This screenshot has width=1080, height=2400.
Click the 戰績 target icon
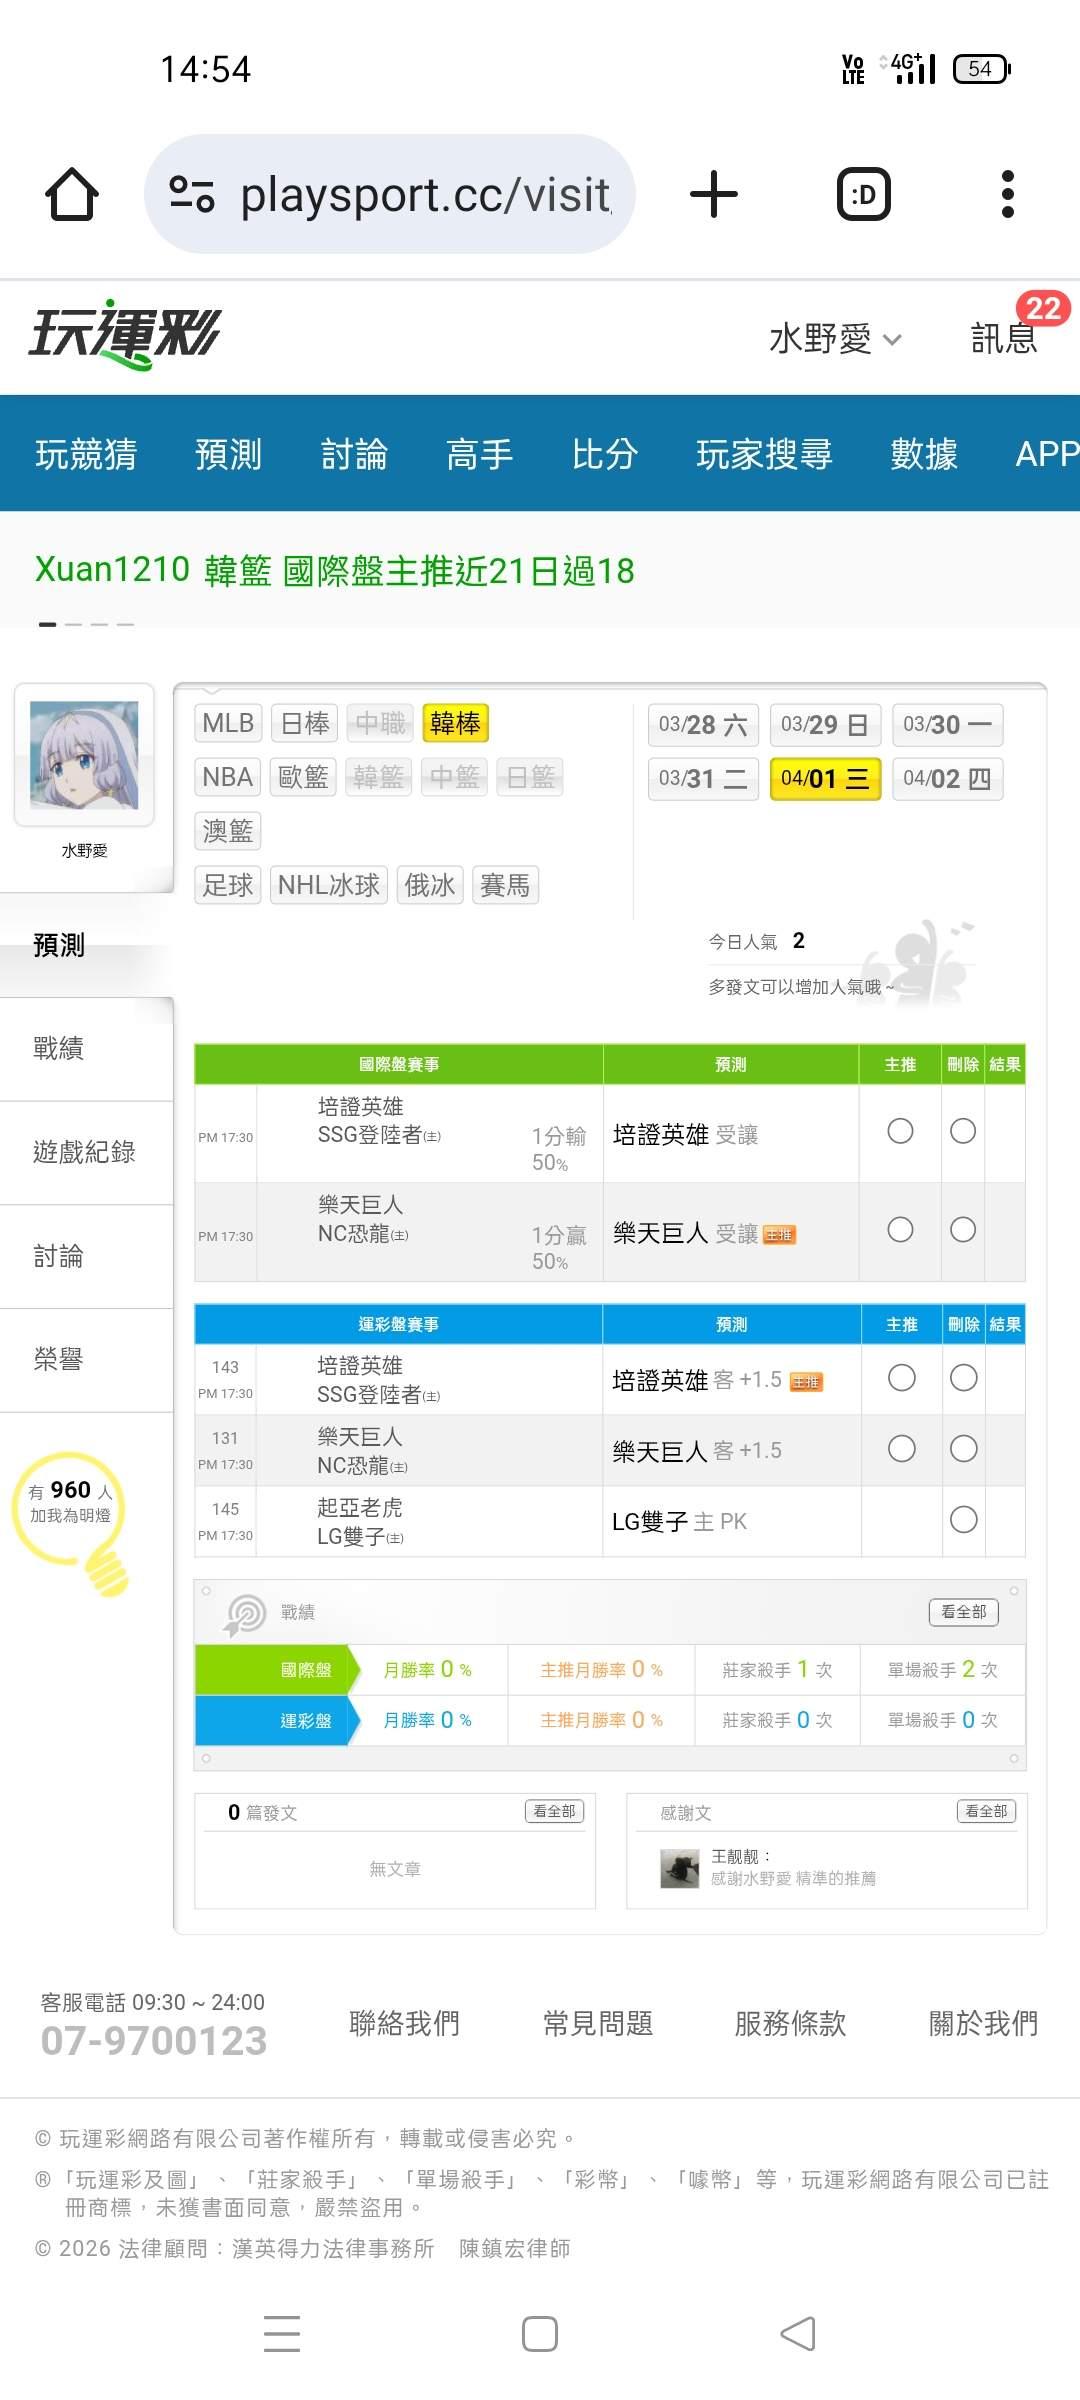245,1613
